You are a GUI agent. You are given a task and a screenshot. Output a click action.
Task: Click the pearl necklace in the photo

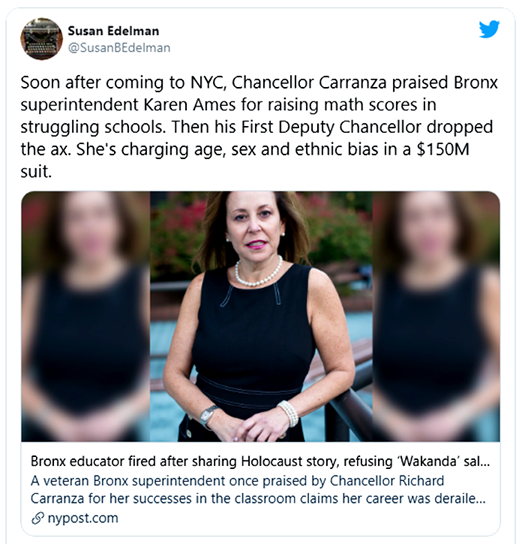pyautogui.click(x=259, y=274)
